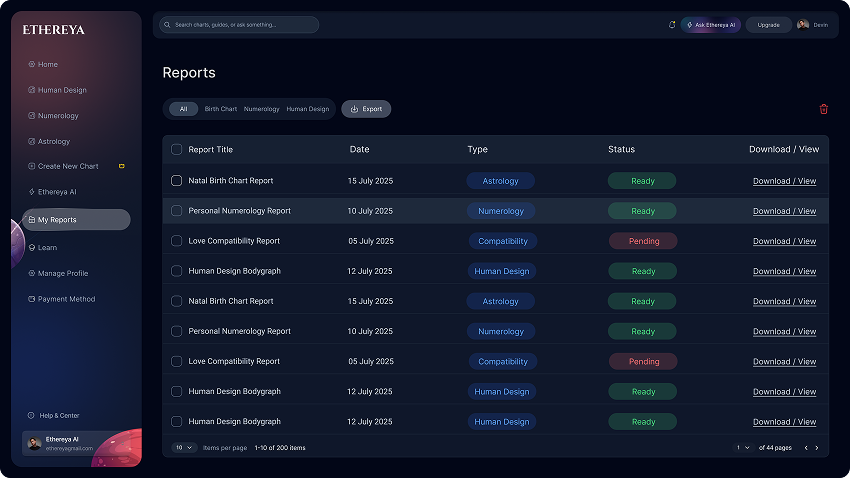Open the Ethereya AI sparkle icon in the sidebar
The image size is (850, 479).
pyautogui.click(x=31, y=192)
